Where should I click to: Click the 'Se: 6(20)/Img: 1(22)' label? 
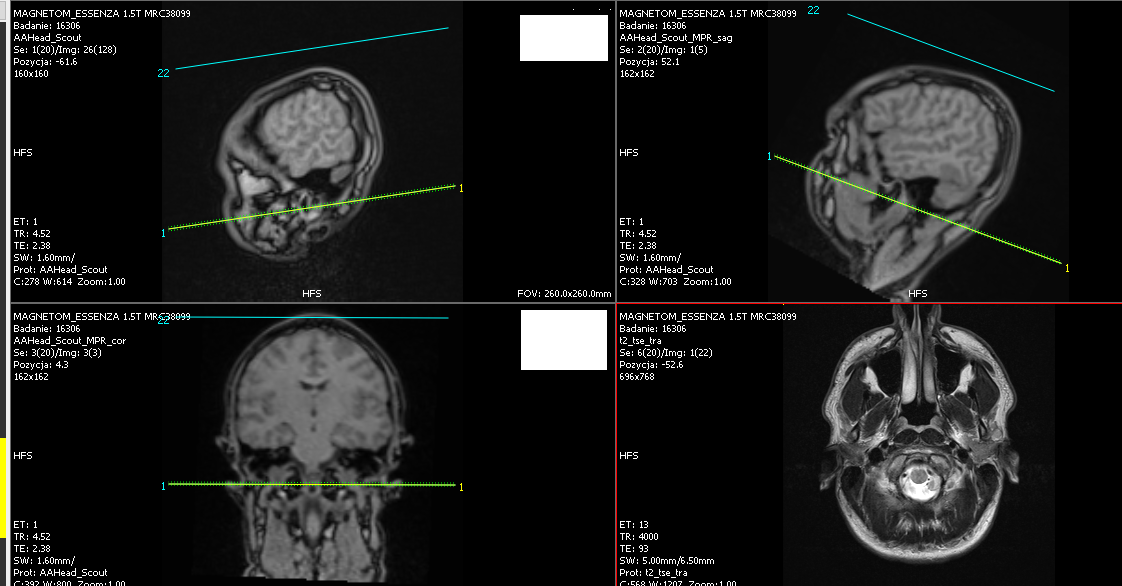point(665,352)
